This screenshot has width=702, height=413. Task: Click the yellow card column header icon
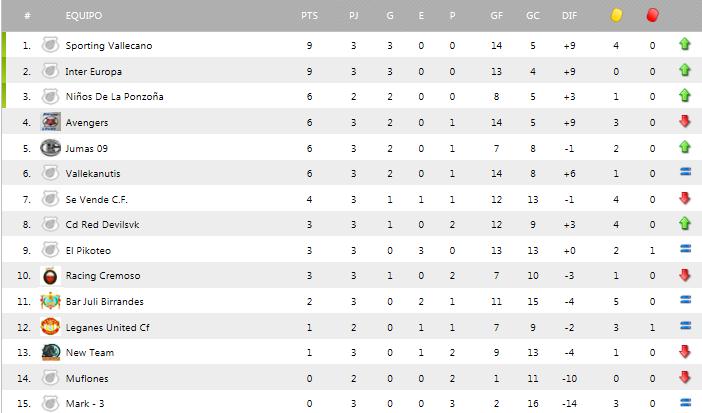[x=617, y=16]
